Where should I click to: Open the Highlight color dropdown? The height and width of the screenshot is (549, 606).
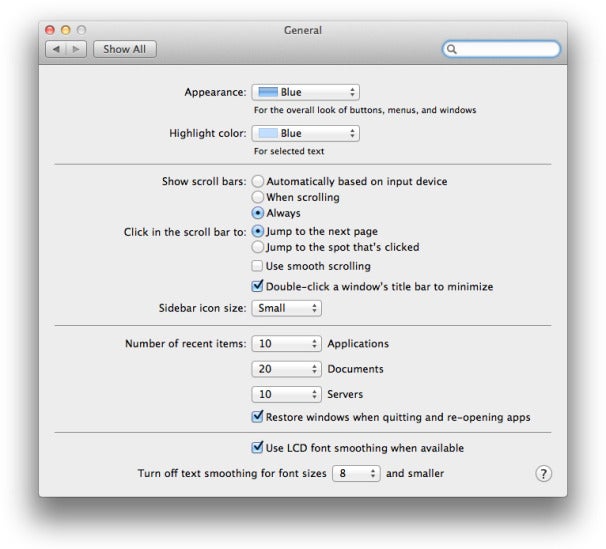click(x=305, y=133)
